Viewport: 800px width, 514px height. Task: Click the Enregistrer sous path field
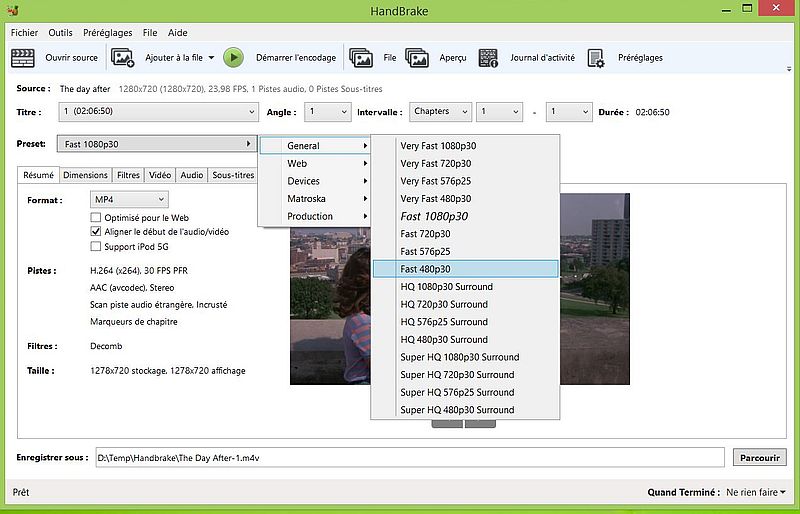[410, 457]
